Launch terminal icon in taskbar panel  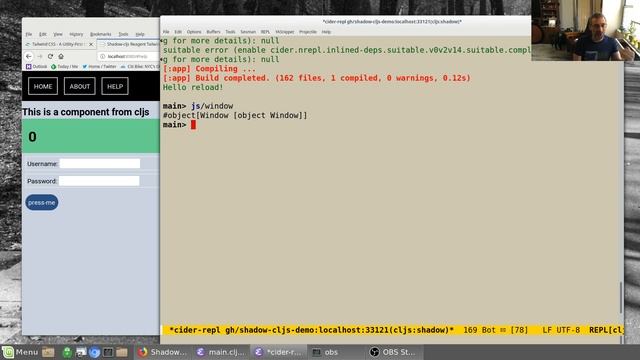(108, 352)
